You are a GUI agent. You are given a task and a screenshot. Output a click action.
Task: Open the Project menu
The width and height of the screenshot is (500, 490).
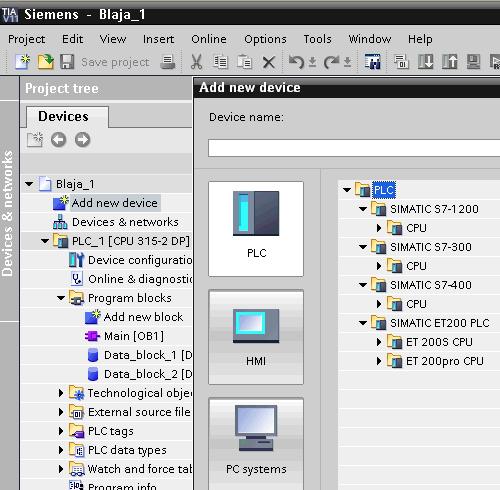click(x=27, y=39)
